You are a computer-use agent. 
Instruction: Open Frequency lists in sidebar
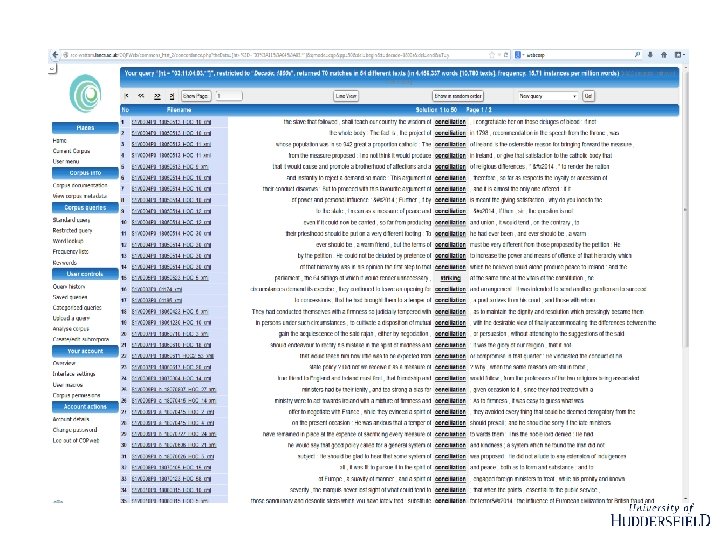tap(70, 252)
